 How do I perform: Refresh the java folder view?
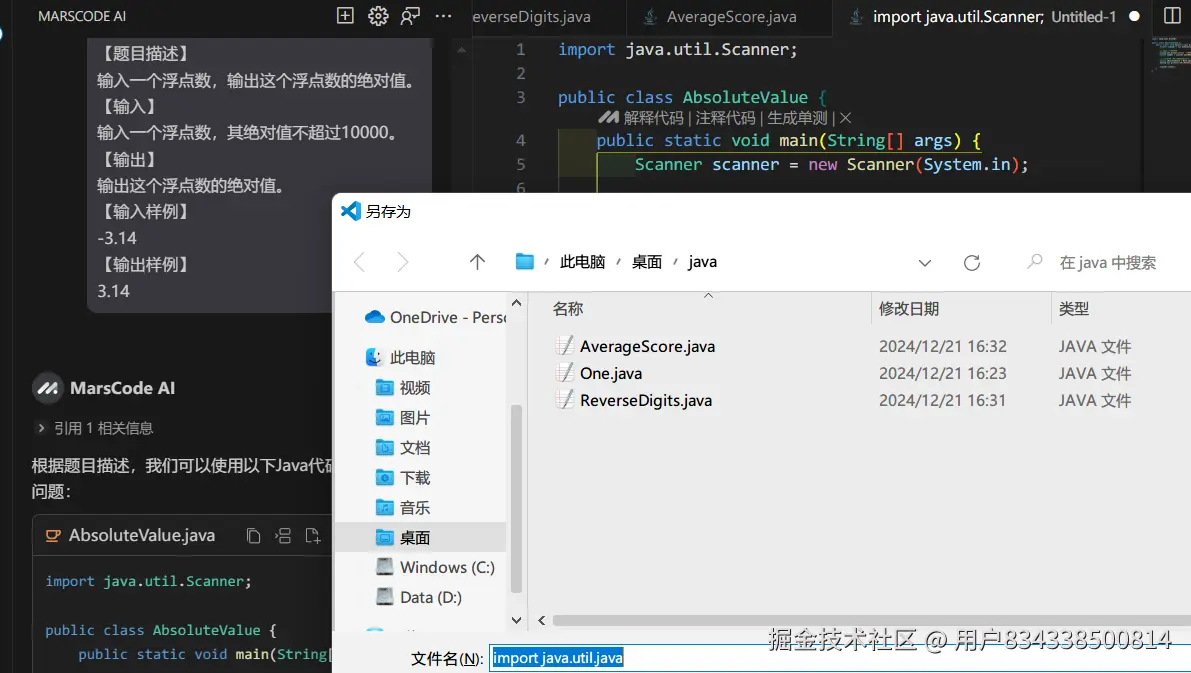point(971,262)
